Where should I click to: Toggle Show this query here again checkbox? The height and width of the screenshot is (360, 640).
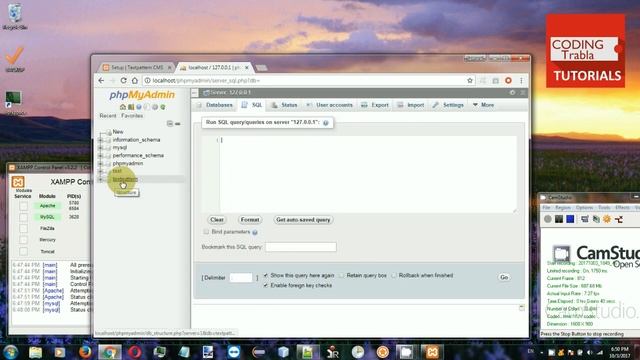[266, 276]
